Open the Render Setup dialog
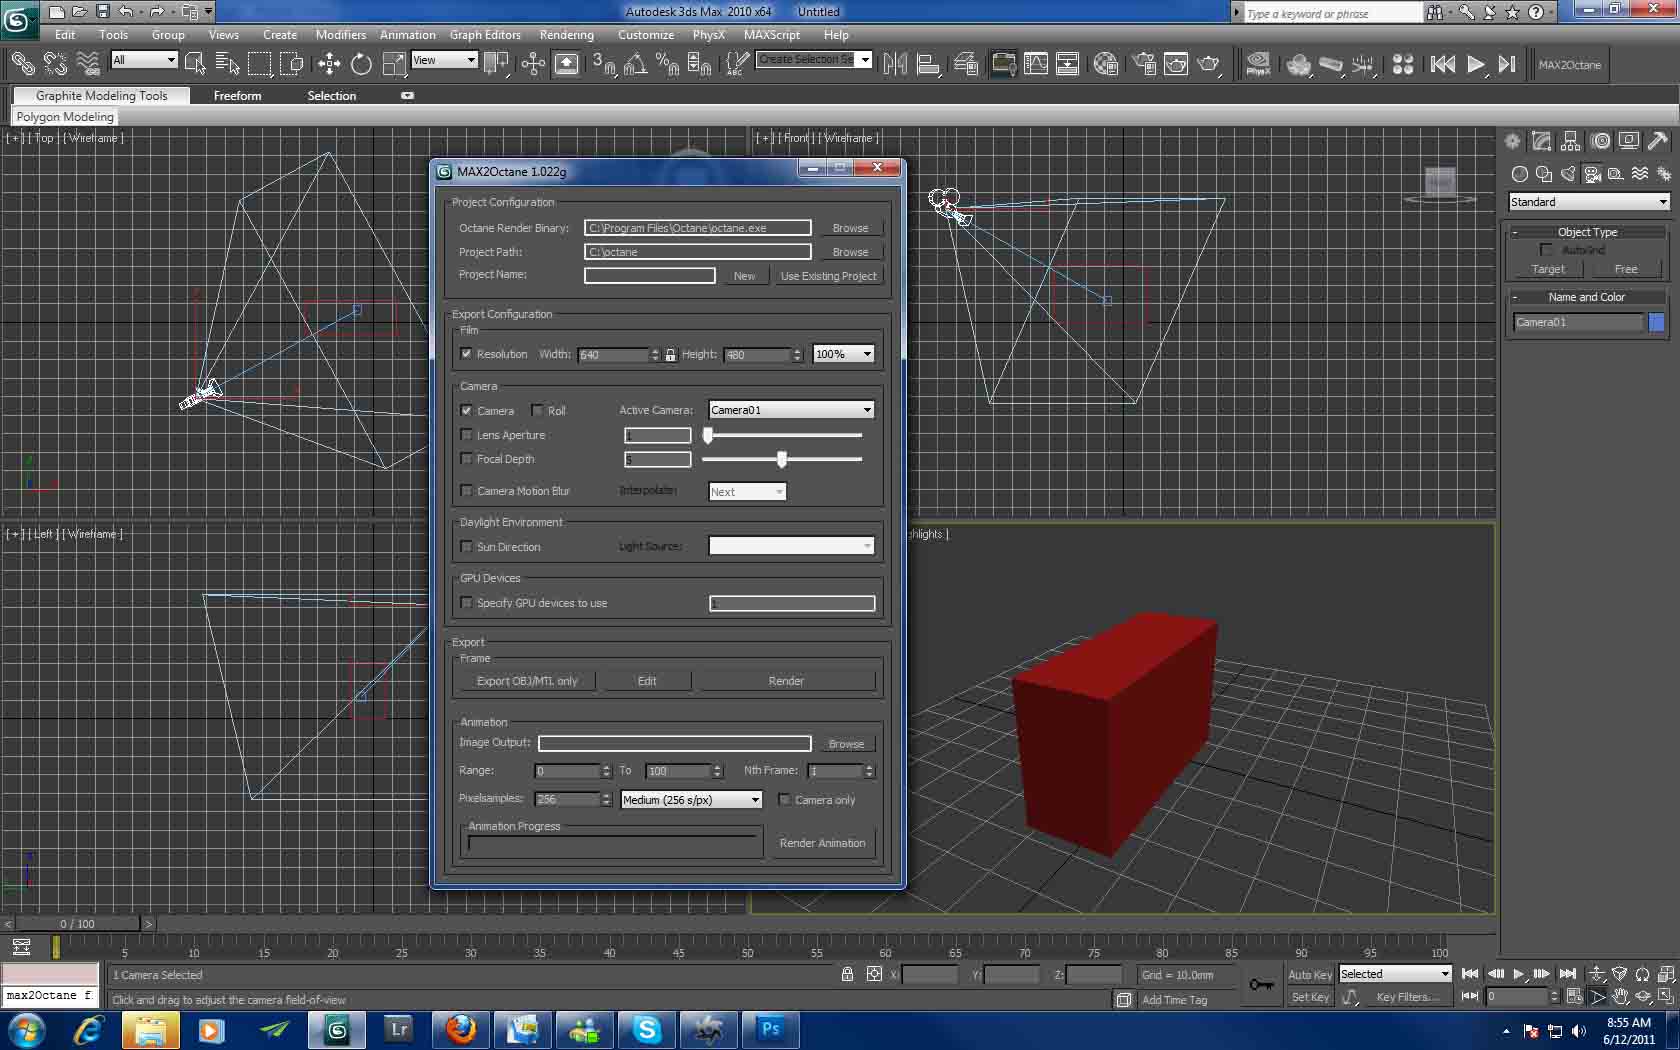This screenshot has height=1050, width=1680. [1144, 64]
